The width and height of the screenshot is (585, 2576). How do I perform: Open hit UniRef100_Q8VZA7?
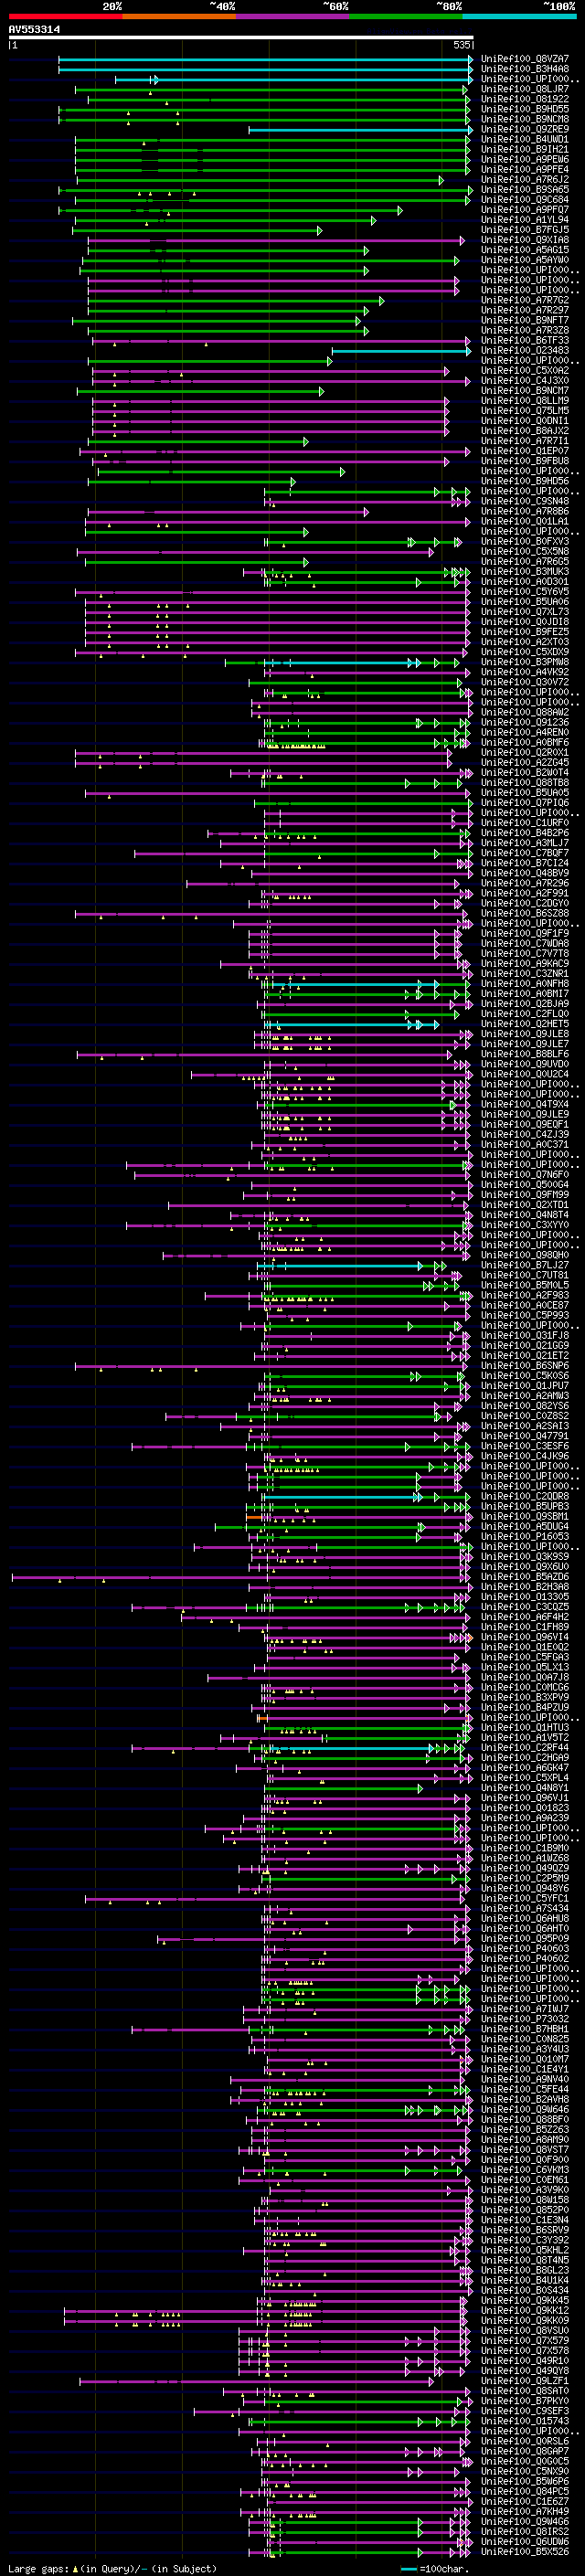(x=524, y=59)
